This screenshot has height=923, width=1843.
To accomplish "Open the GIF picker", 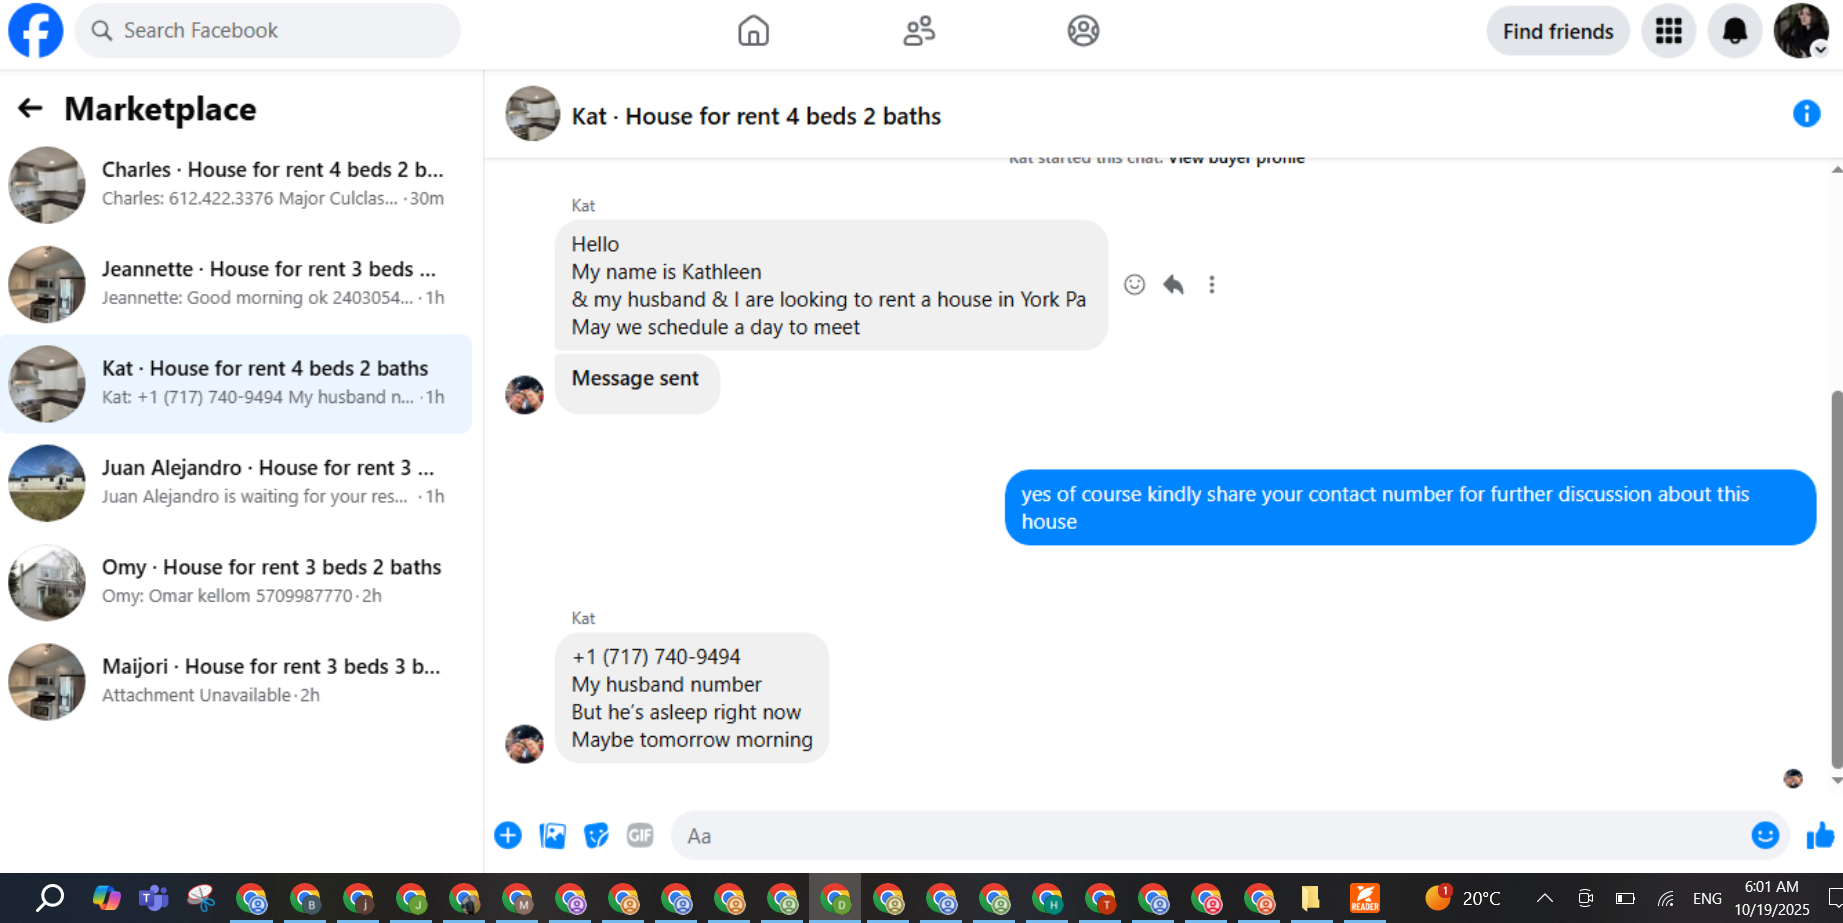I will 640,835.
